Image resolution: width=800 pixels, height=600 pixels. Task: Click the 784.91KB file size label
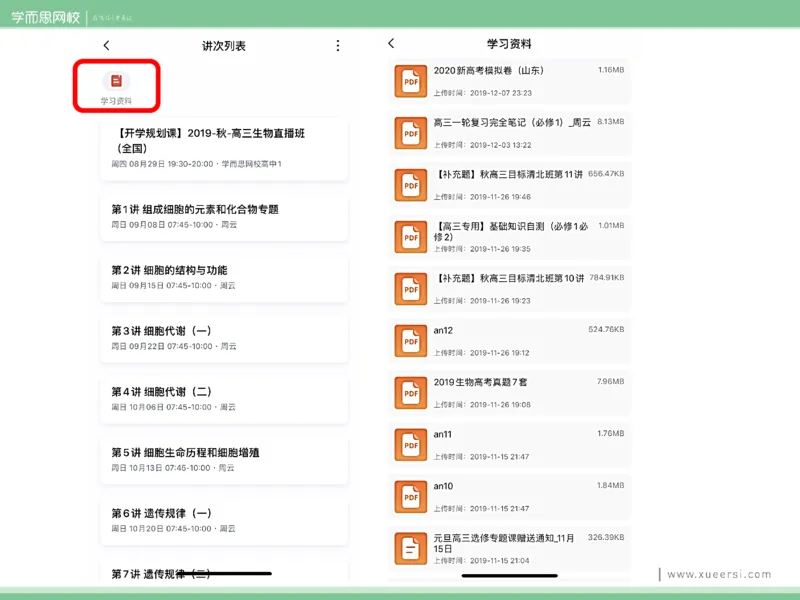[607, 278]
